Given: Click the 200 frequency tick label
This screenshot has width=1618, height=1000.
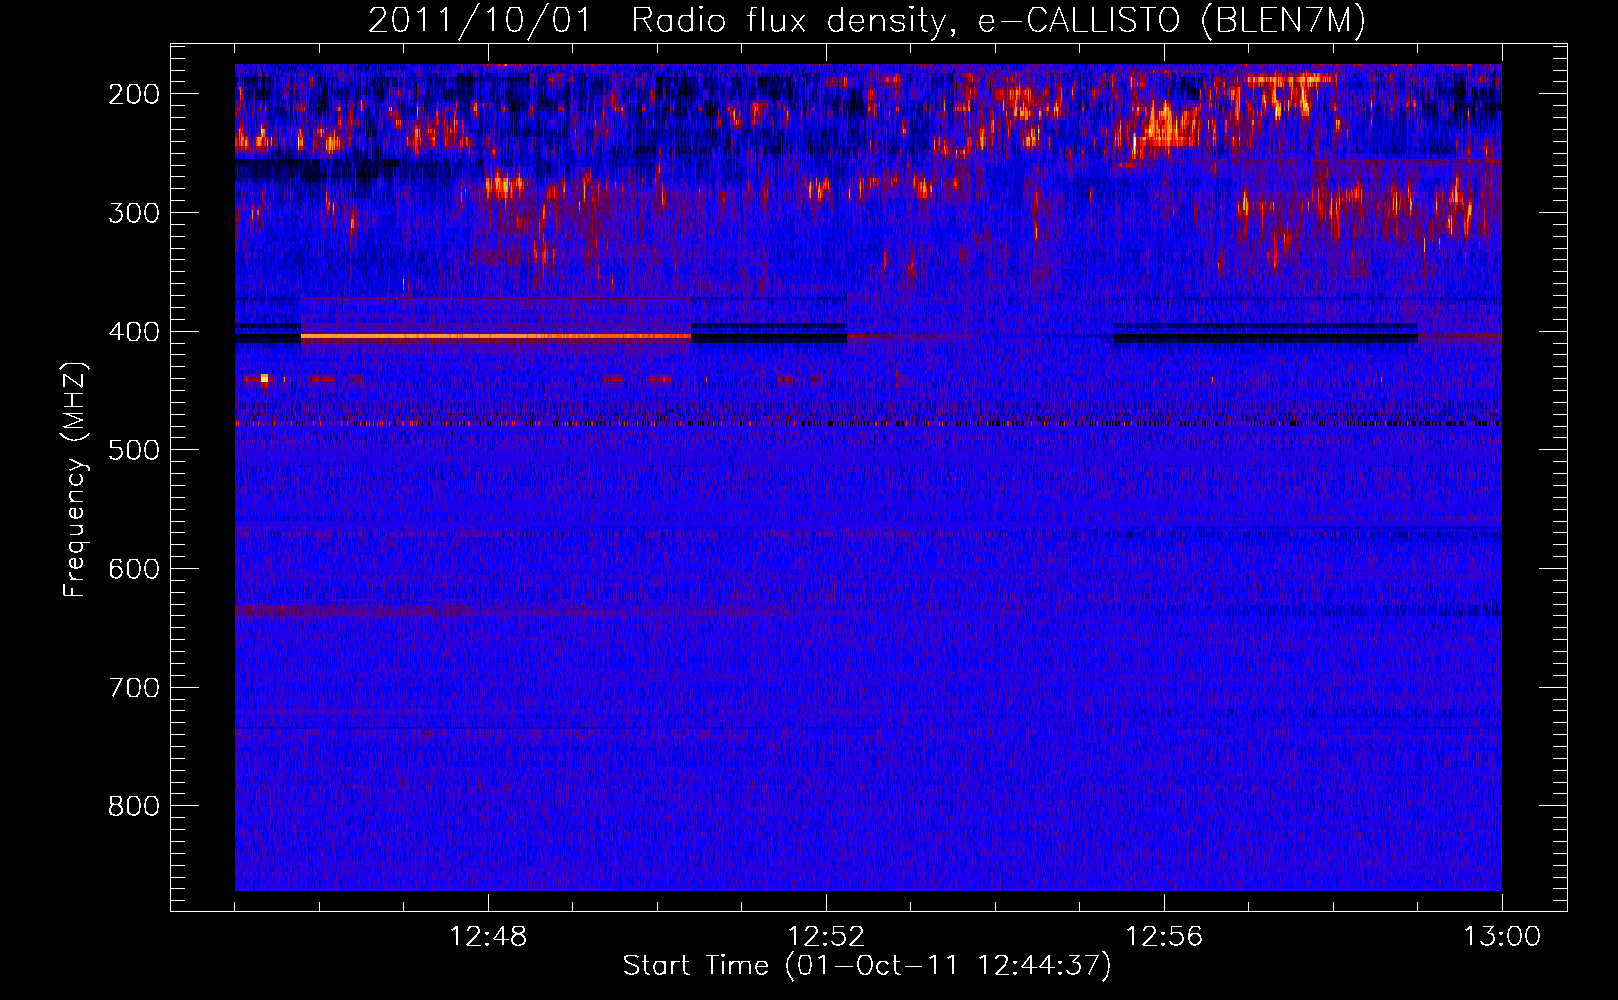Looking at the screenshot, I should pyautogui.click(x=133, y=94).
